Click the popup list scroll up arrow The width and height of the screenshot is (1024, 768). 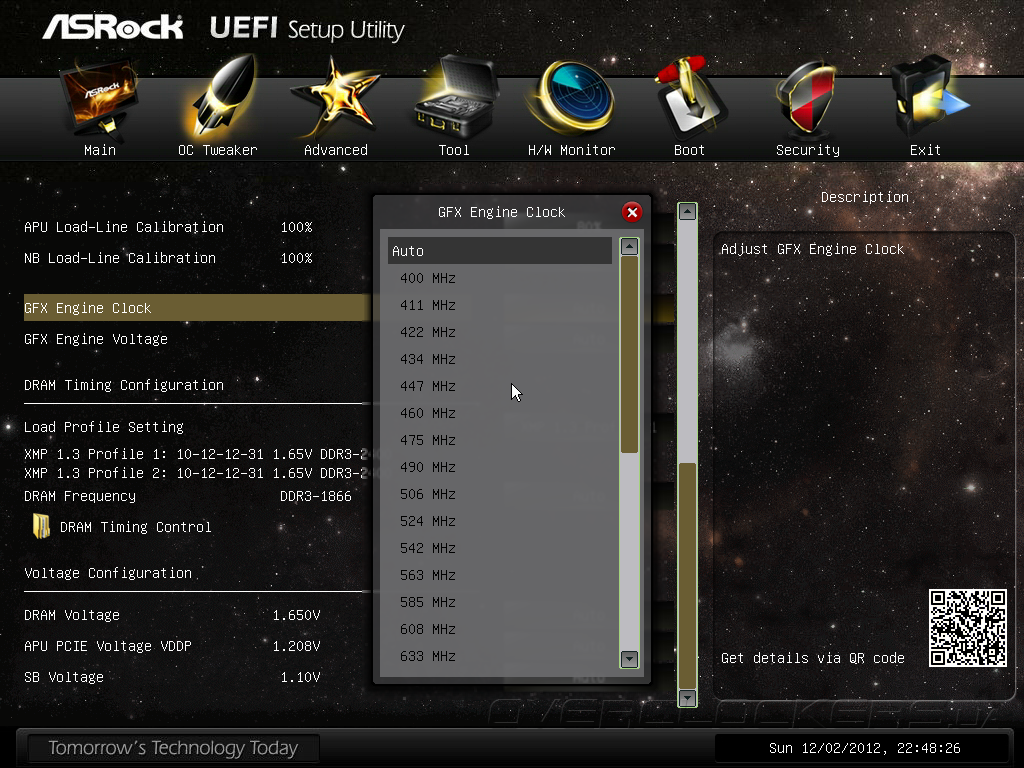[629, 246]
